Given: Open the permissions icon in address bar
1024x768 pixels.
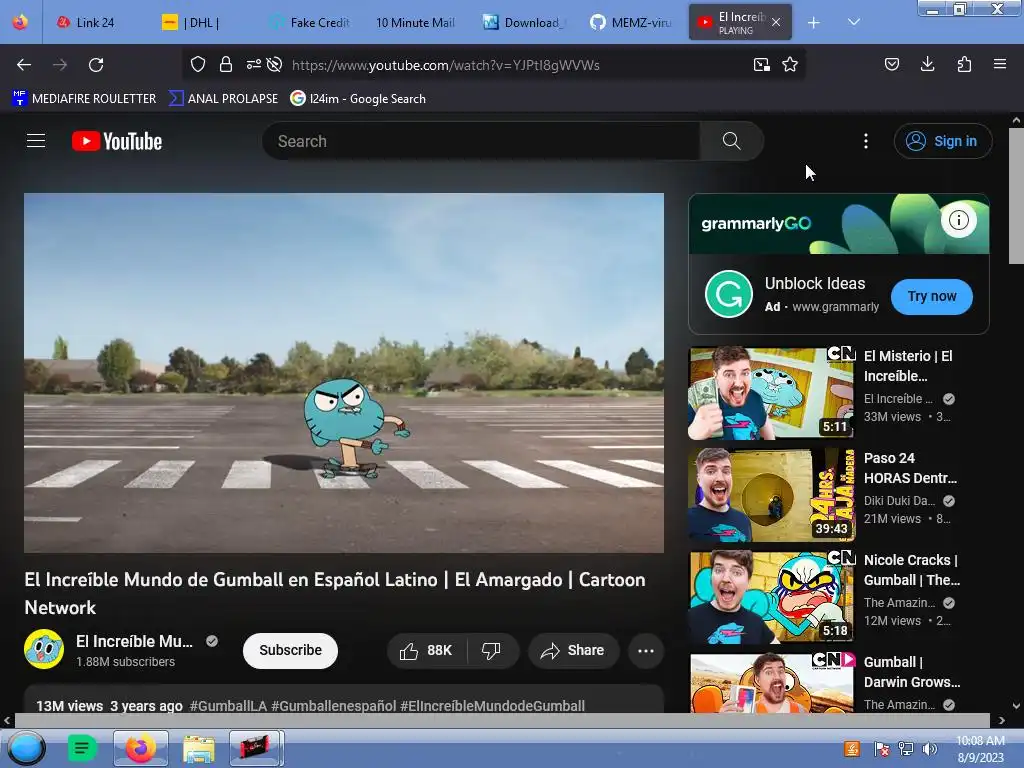Looking at the screenshot, I should [x=253, y=64].
